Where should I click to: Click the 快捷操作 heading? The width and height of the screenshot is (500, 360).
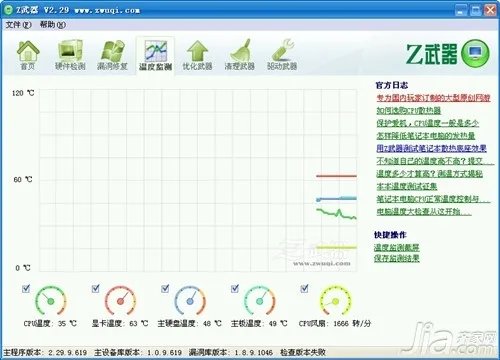[390, 235]
